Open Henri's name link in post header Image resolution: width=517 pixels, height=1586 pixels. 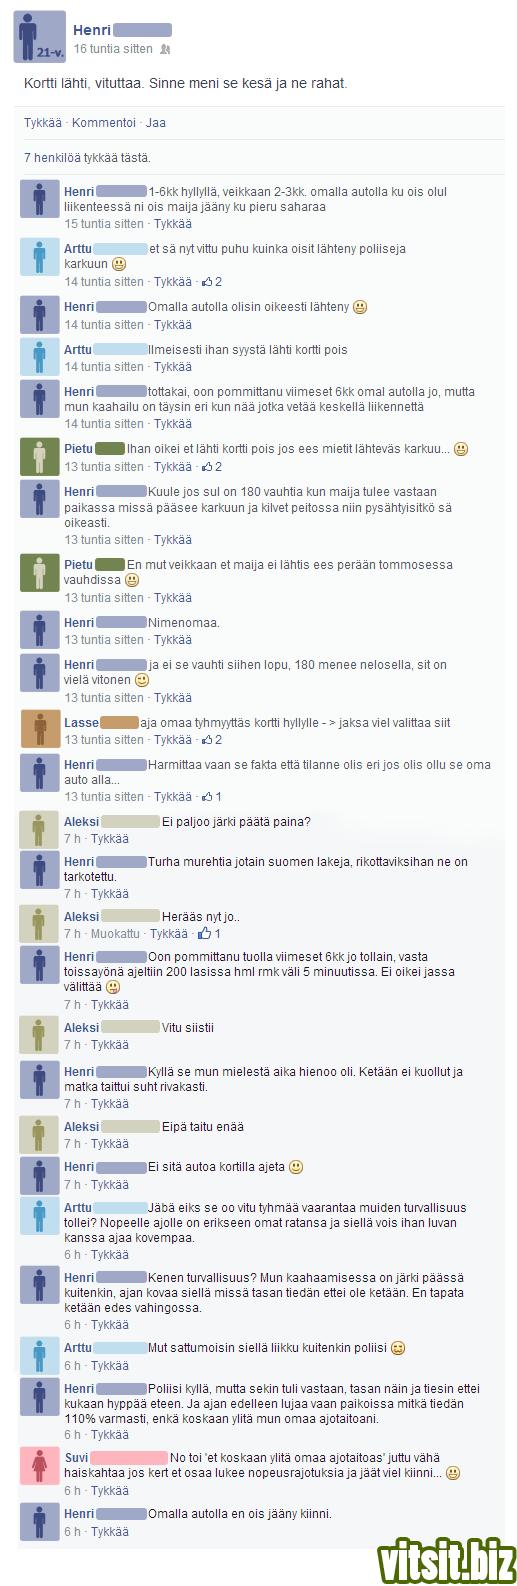(92, 30)
